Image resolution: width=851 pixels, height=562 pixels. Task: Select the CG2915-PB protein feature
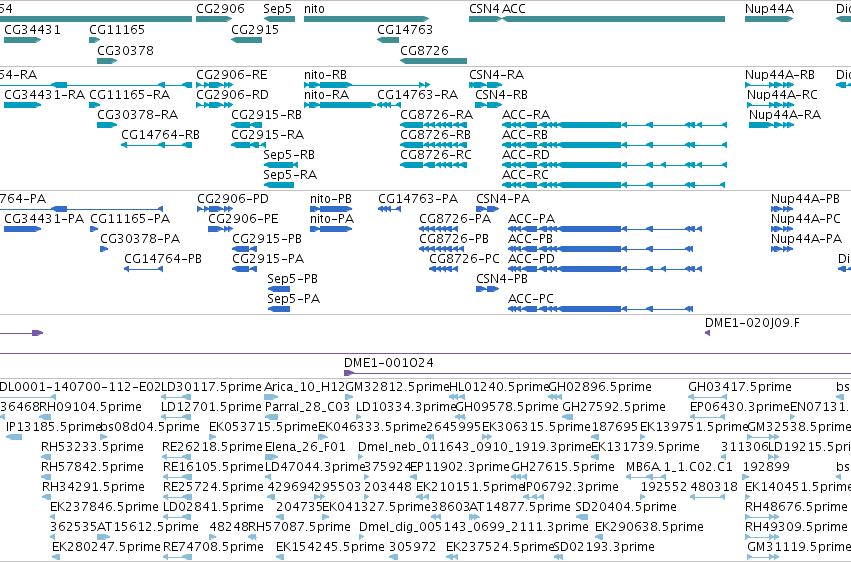[x=245, y=249]
